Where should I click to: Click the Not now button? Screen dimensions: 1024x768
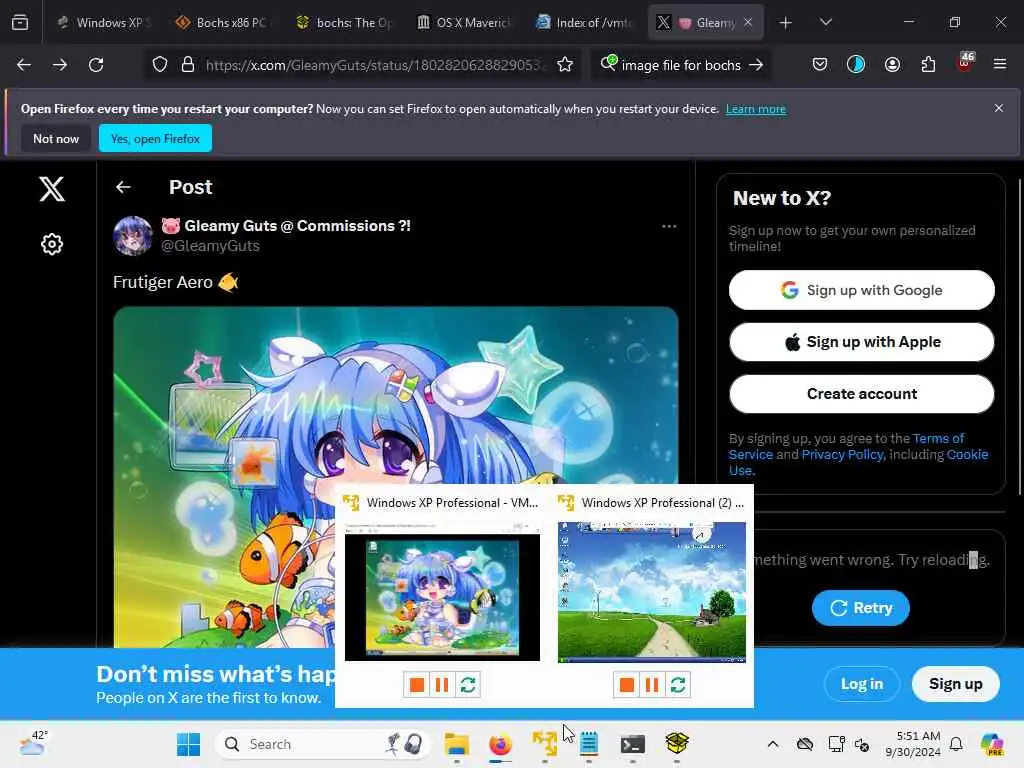click(x=56, y=138)
